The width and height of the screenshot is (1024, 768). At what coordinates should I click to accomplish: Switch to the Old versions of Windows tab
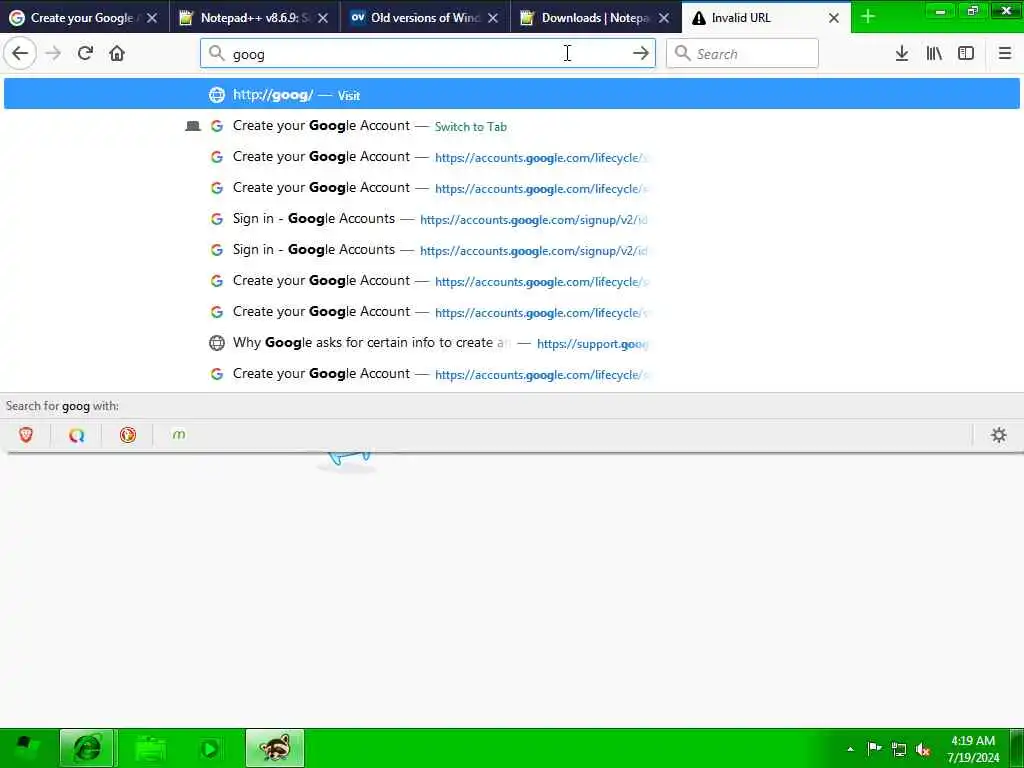[x=425, y=18]
